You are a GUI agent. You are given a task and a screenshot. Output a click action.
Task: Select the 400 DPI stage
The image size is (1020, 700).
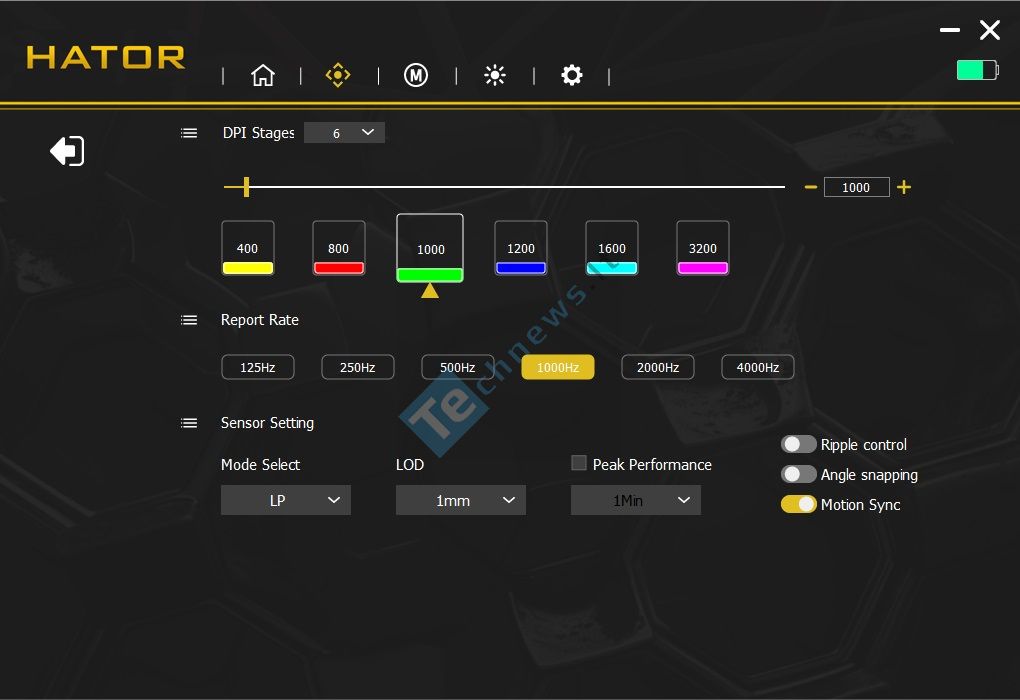pyautogui.click(x=247, y=247)
